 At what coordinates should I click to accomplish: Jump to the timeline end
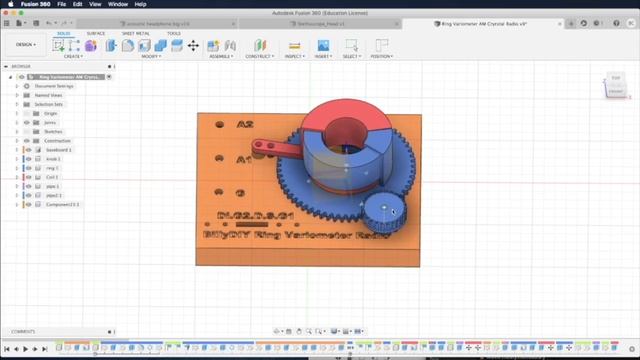[45, 349]
